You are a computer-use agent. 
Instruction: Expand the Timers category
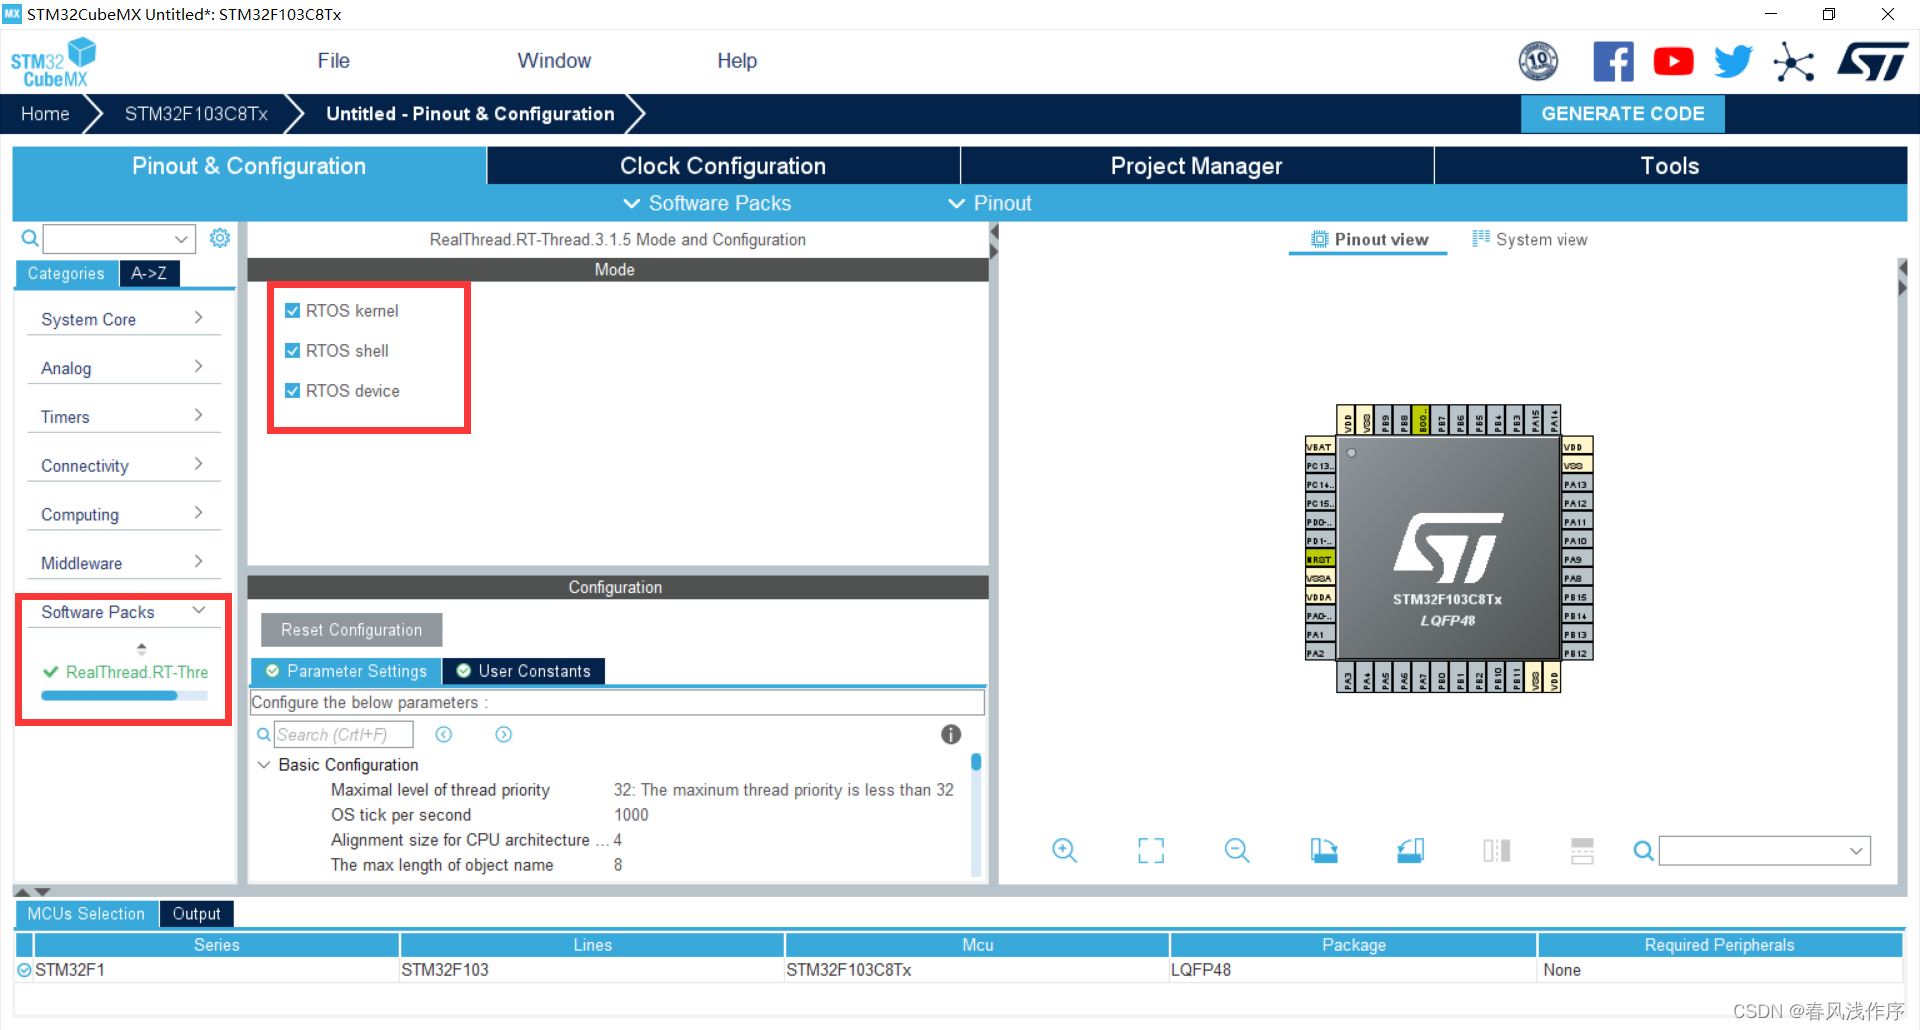pyautogui.click(x=122, y=417)
